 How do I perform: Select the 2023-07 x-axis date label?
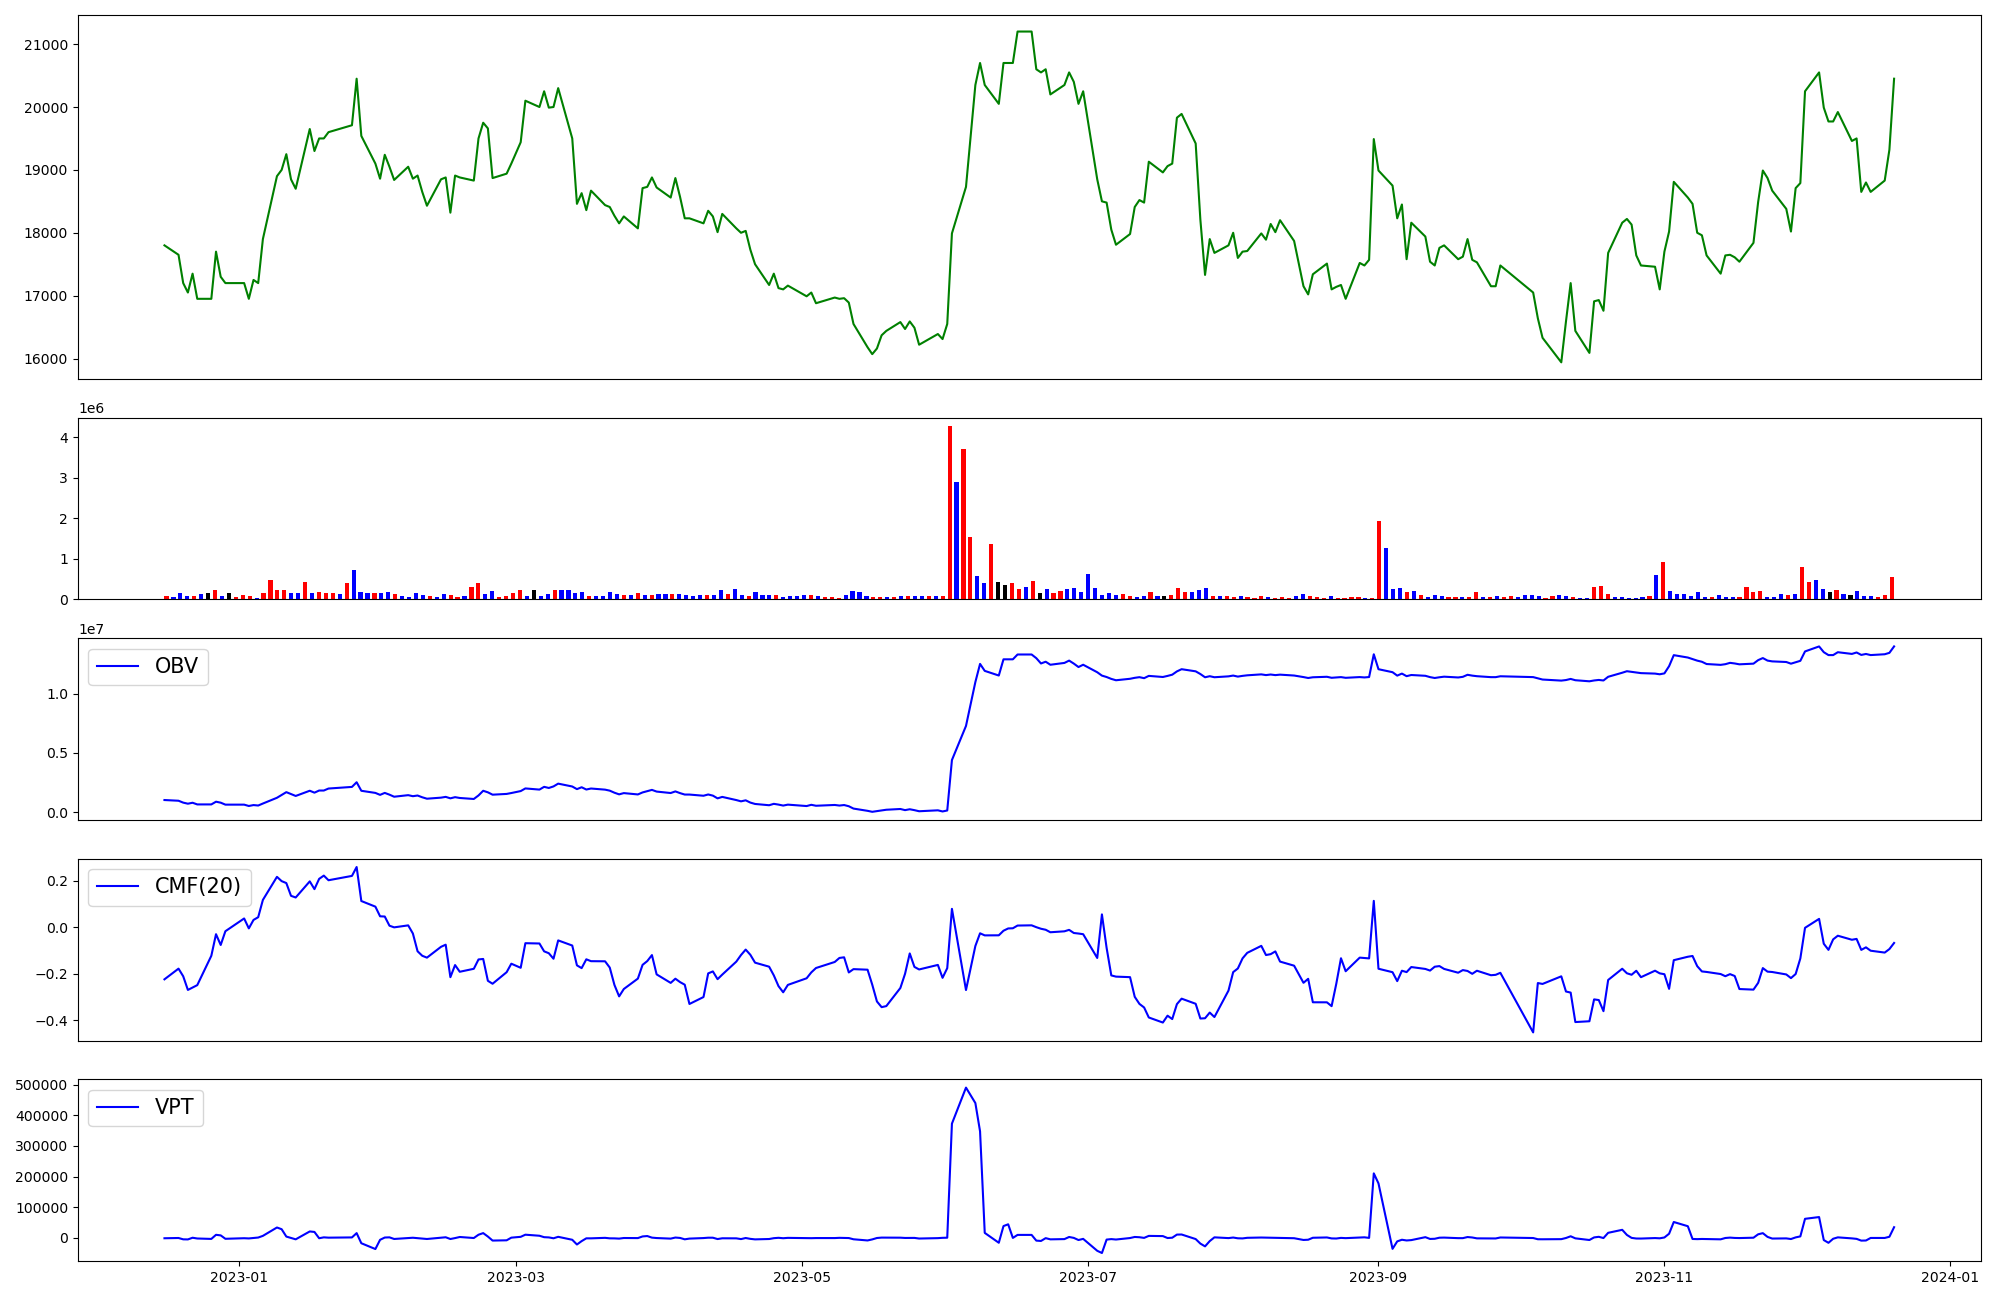click(x=1087, y=1276)
